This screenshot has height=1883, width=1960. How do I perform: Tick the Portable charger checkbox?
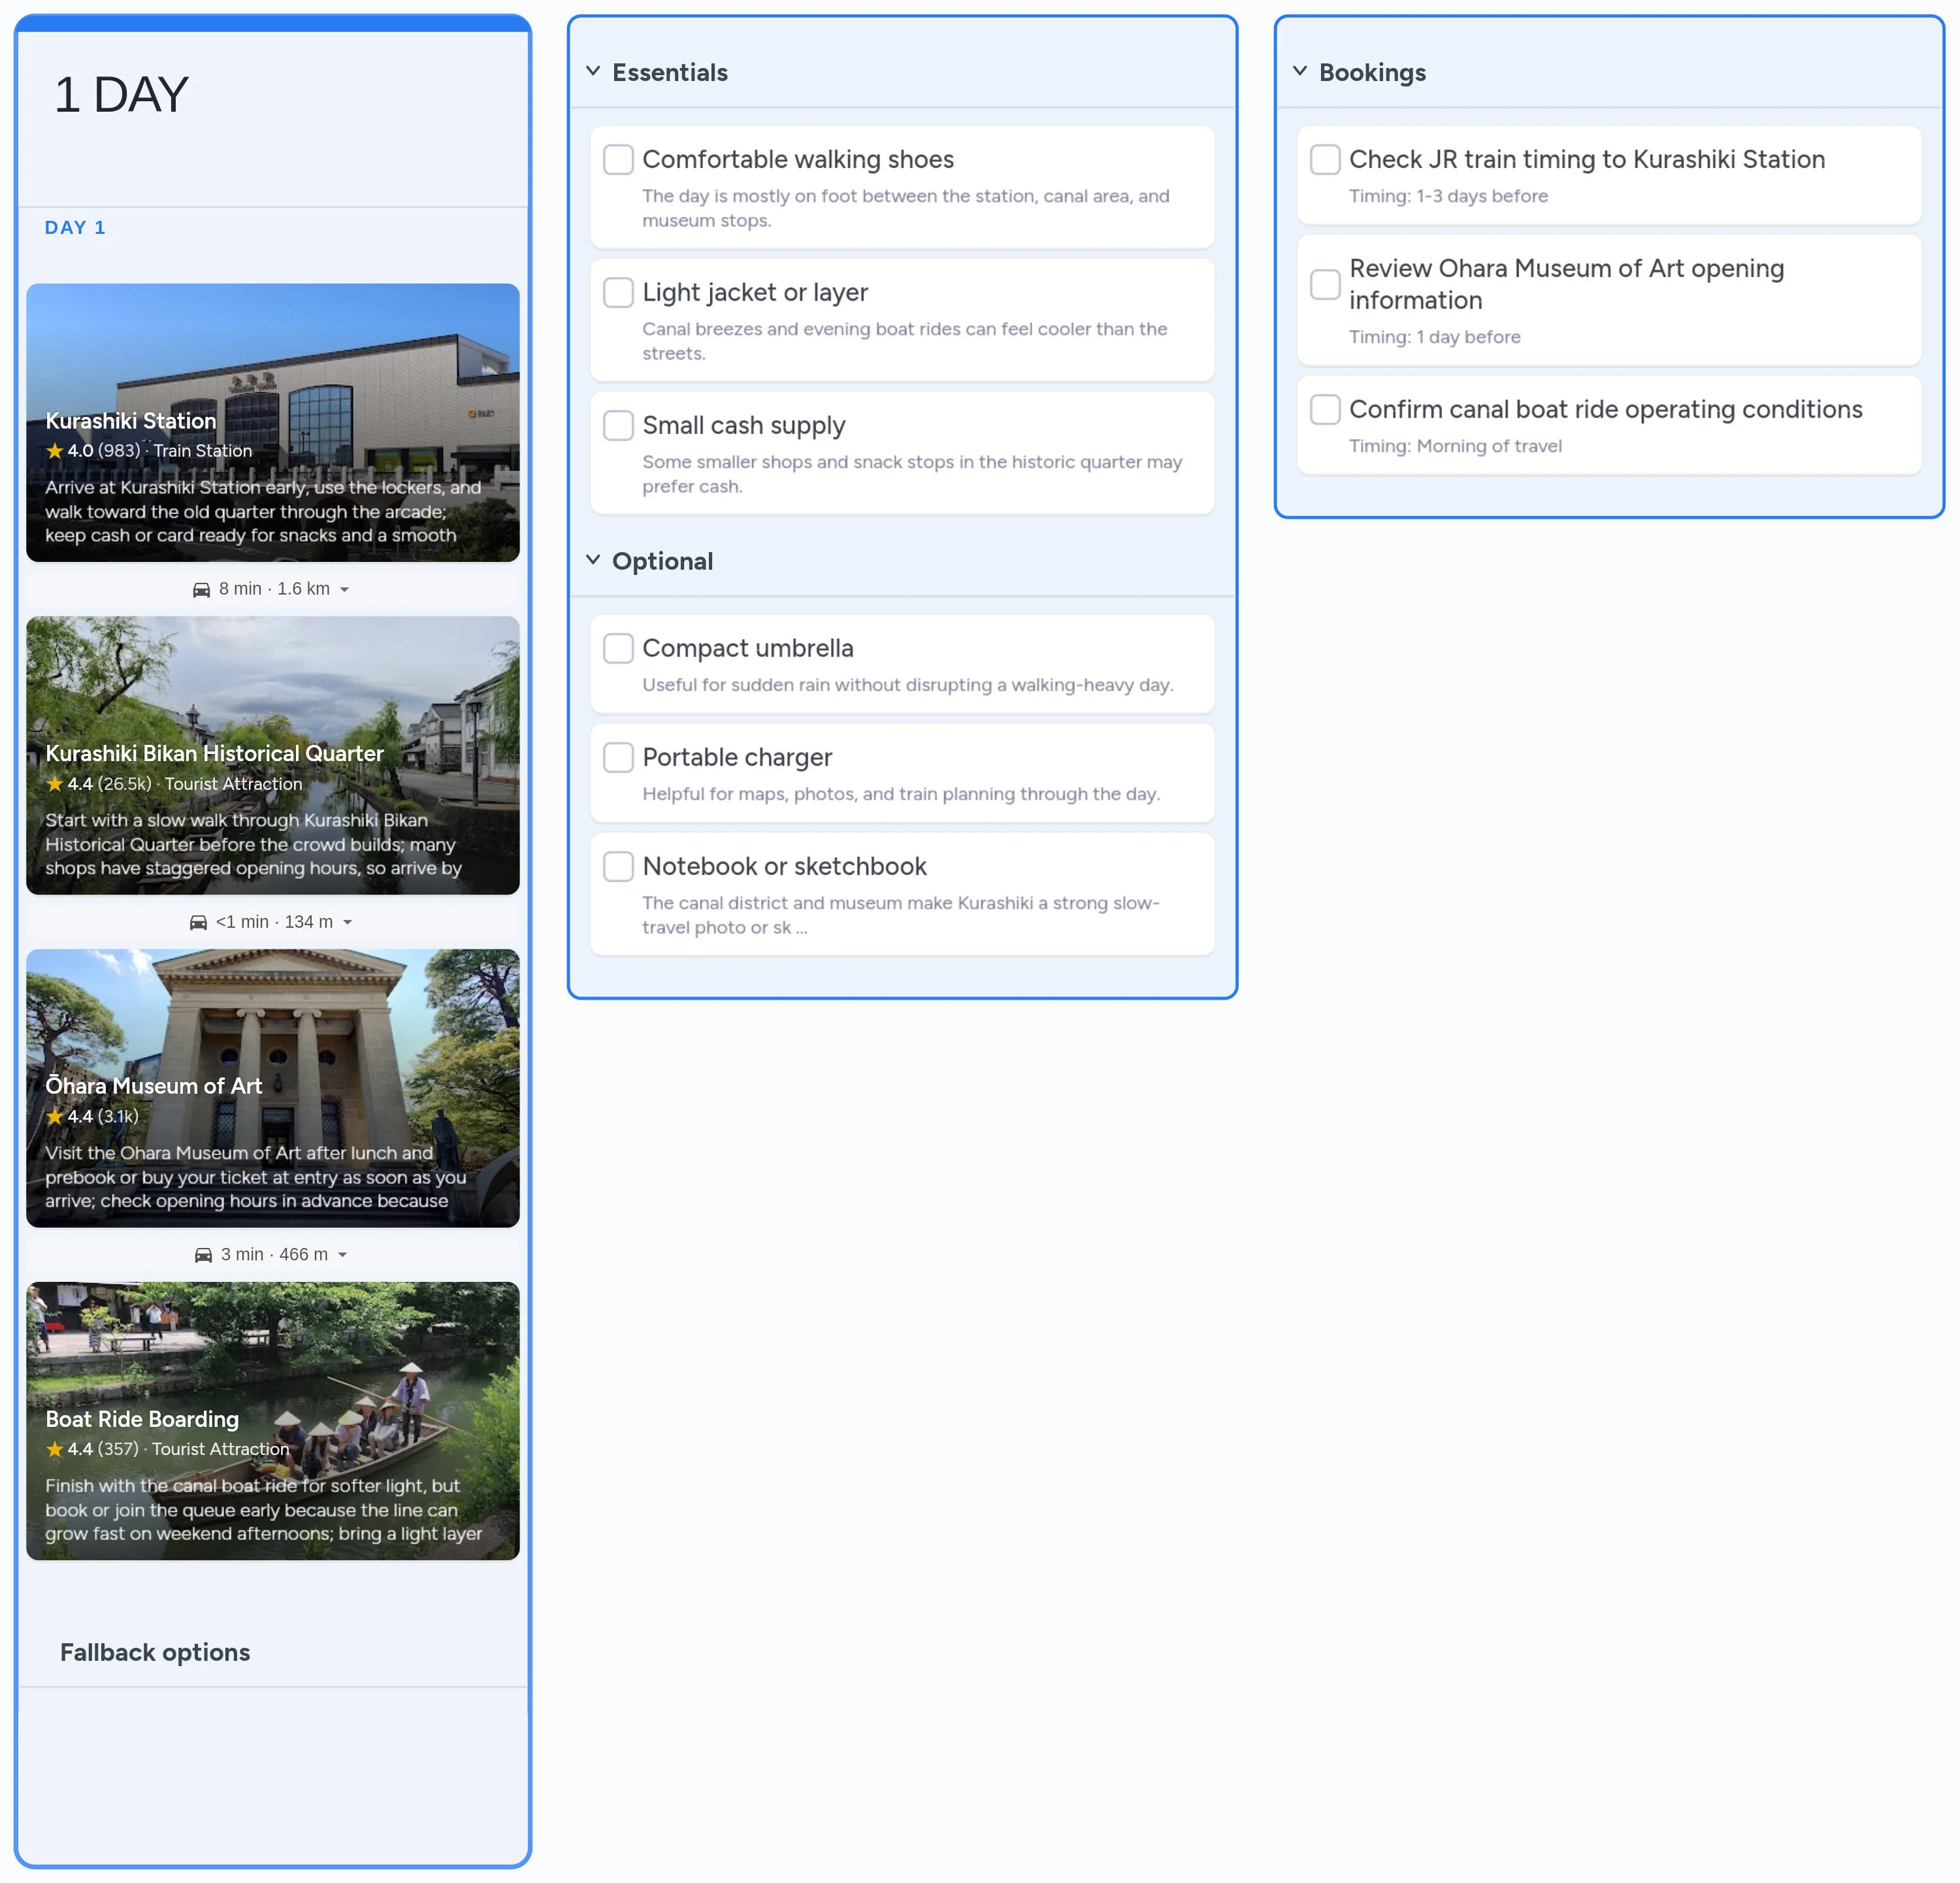click(618, 757)
